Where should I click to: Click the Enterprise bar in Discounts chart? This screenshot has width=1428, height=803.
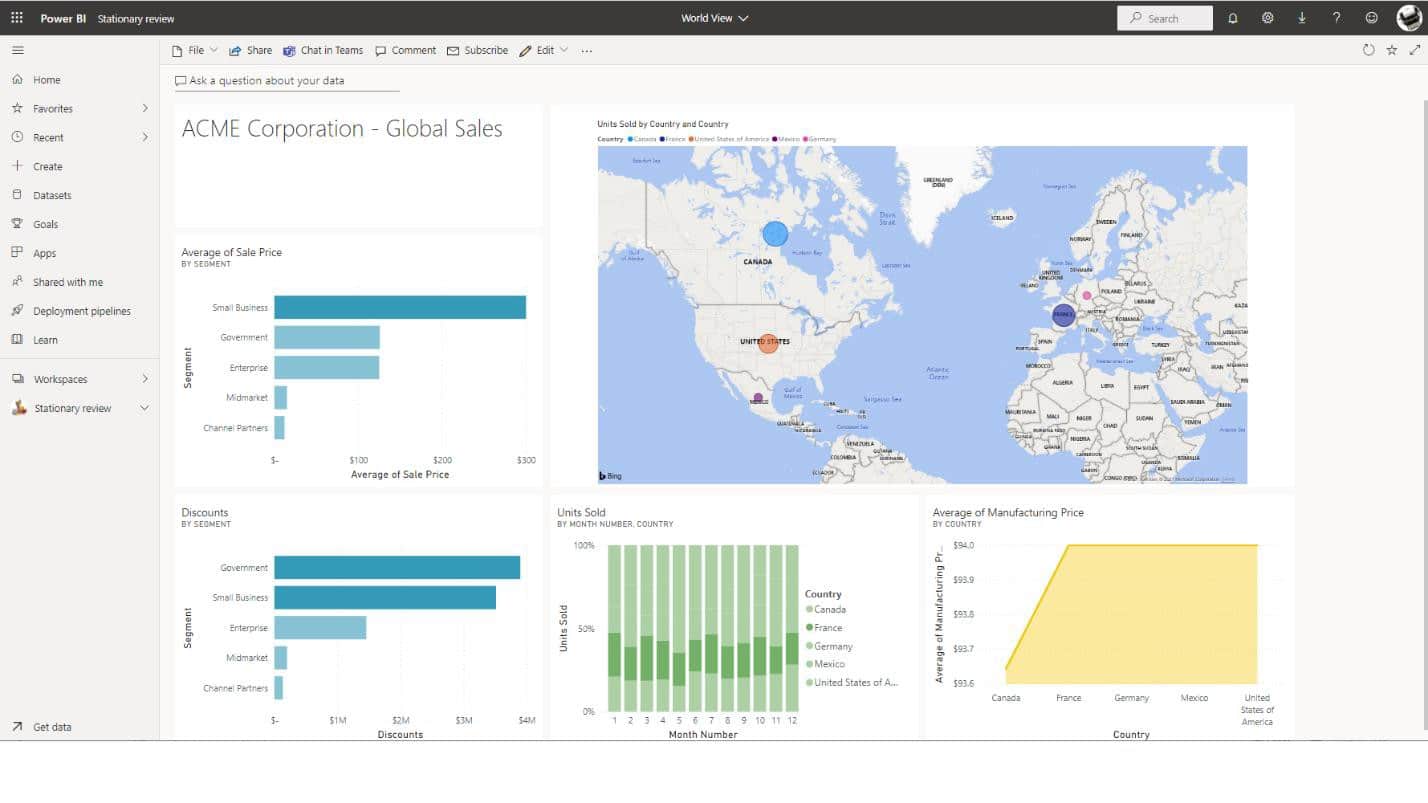(x=320, y=627)
